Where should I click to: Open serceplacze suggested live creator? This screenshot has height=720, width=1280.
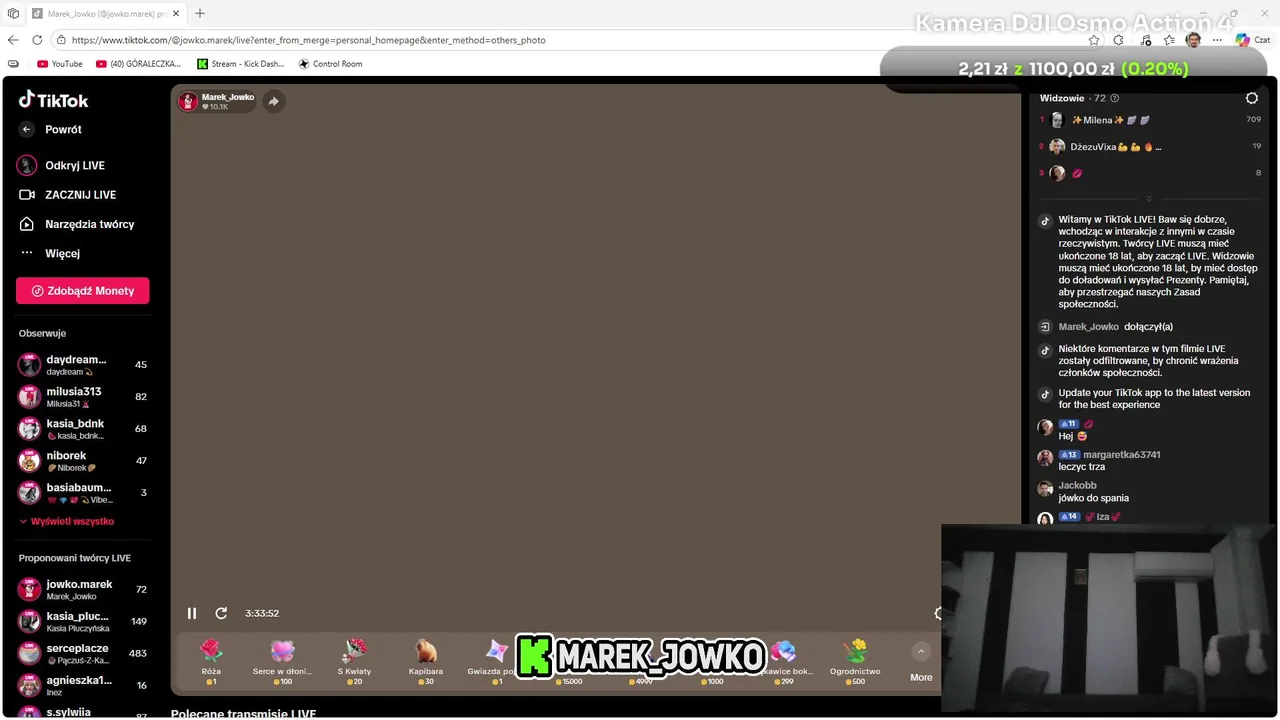click(x=82, y=653)
